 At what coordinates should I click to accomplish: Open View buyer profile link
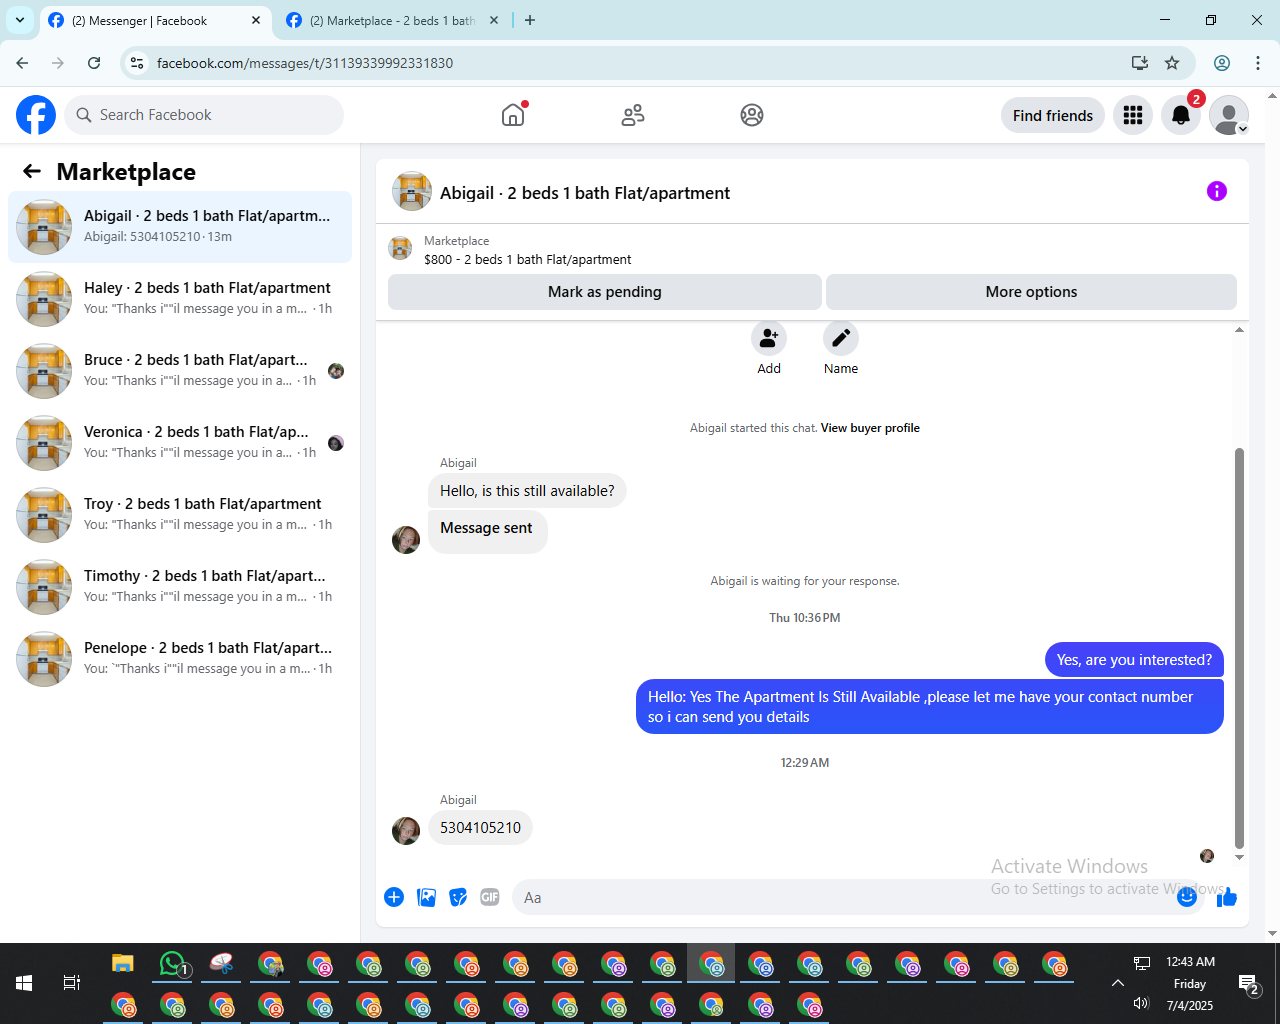tap(870, 428)
